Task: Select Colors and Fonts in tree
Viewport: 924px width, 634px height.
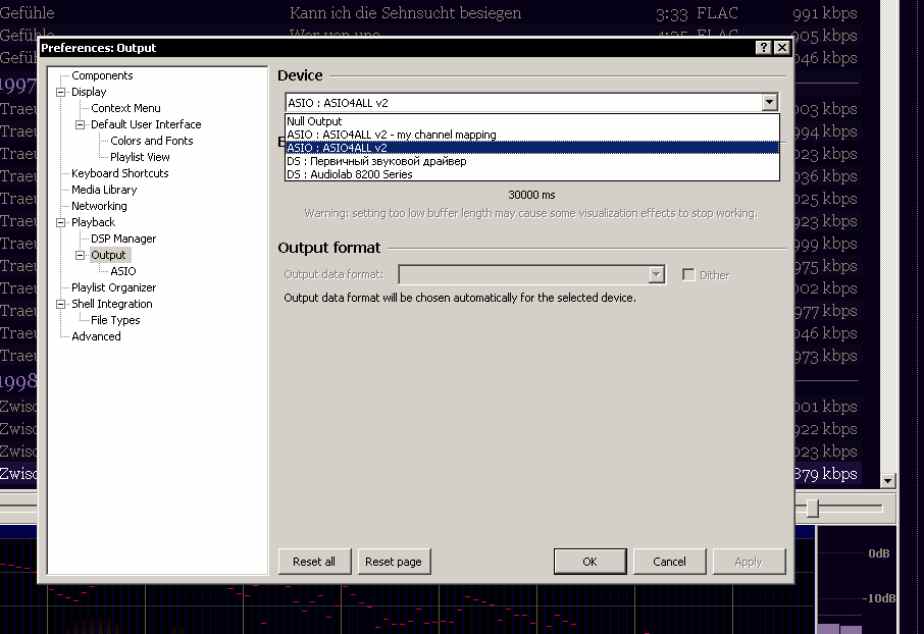Action: 151,141
